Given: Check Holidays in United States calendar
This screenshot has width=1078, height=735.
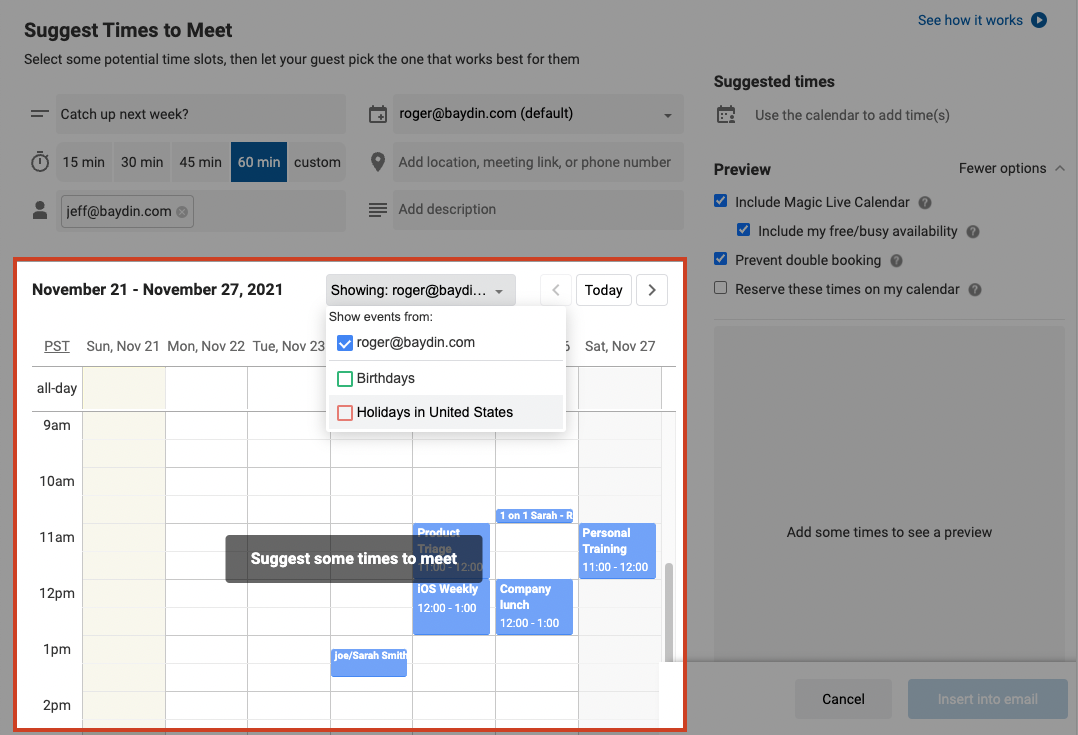Looking at the screenshot, I should pyautogui.click(x=344, y=413).
